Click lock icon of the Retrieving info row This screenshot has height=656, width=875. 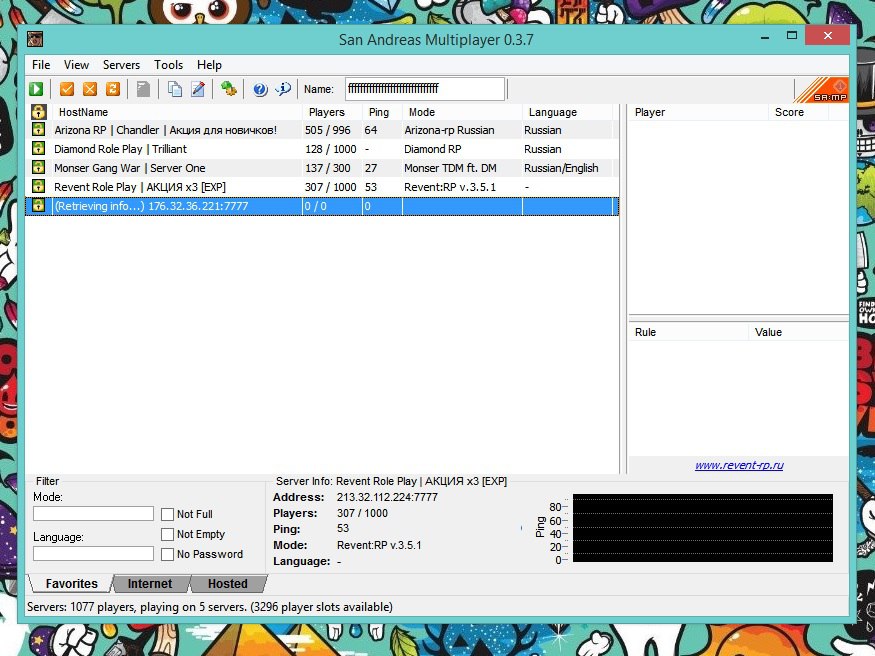coord(38,205)
